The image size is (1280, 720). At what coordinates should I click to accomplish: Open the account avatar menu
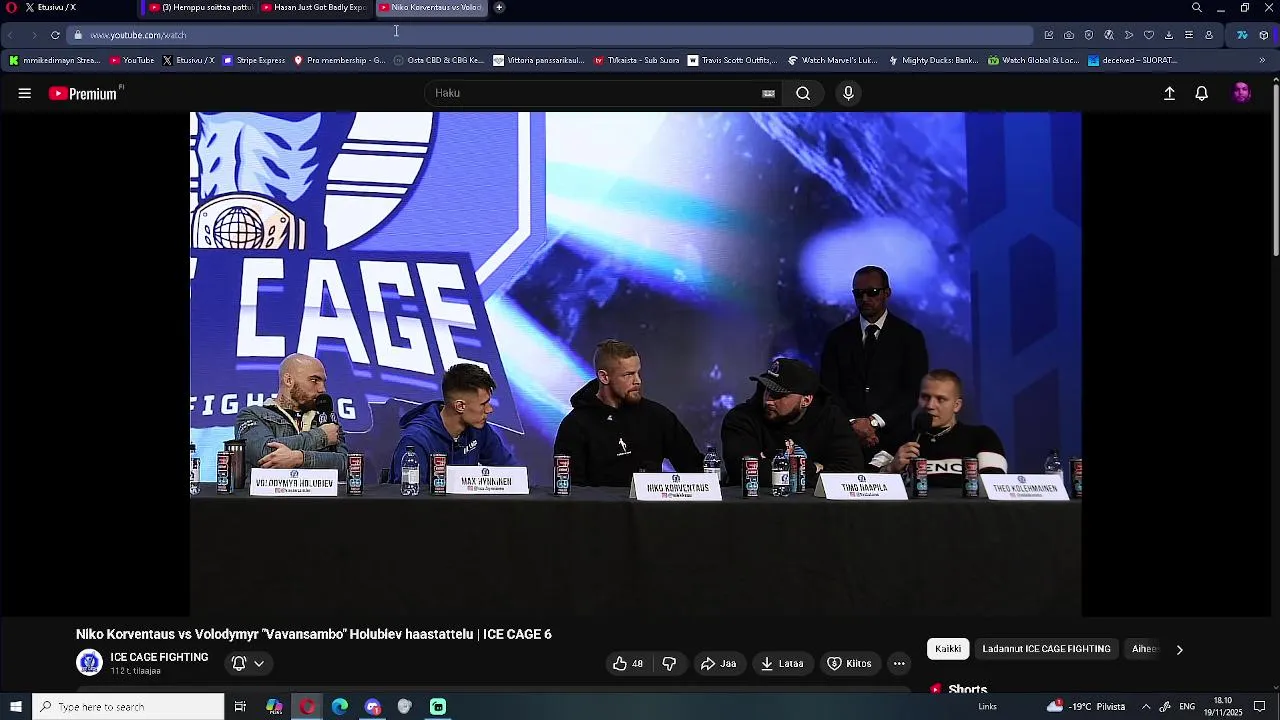[x=1241, y=93]
